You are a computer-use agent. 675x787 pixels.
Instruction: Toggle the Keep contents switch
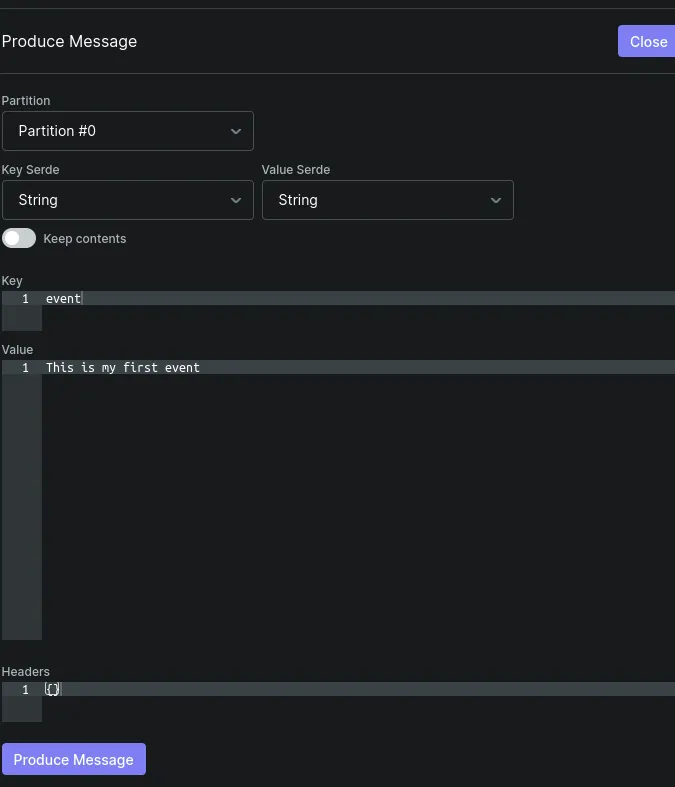pyautogui.click(x=19, y=238)
